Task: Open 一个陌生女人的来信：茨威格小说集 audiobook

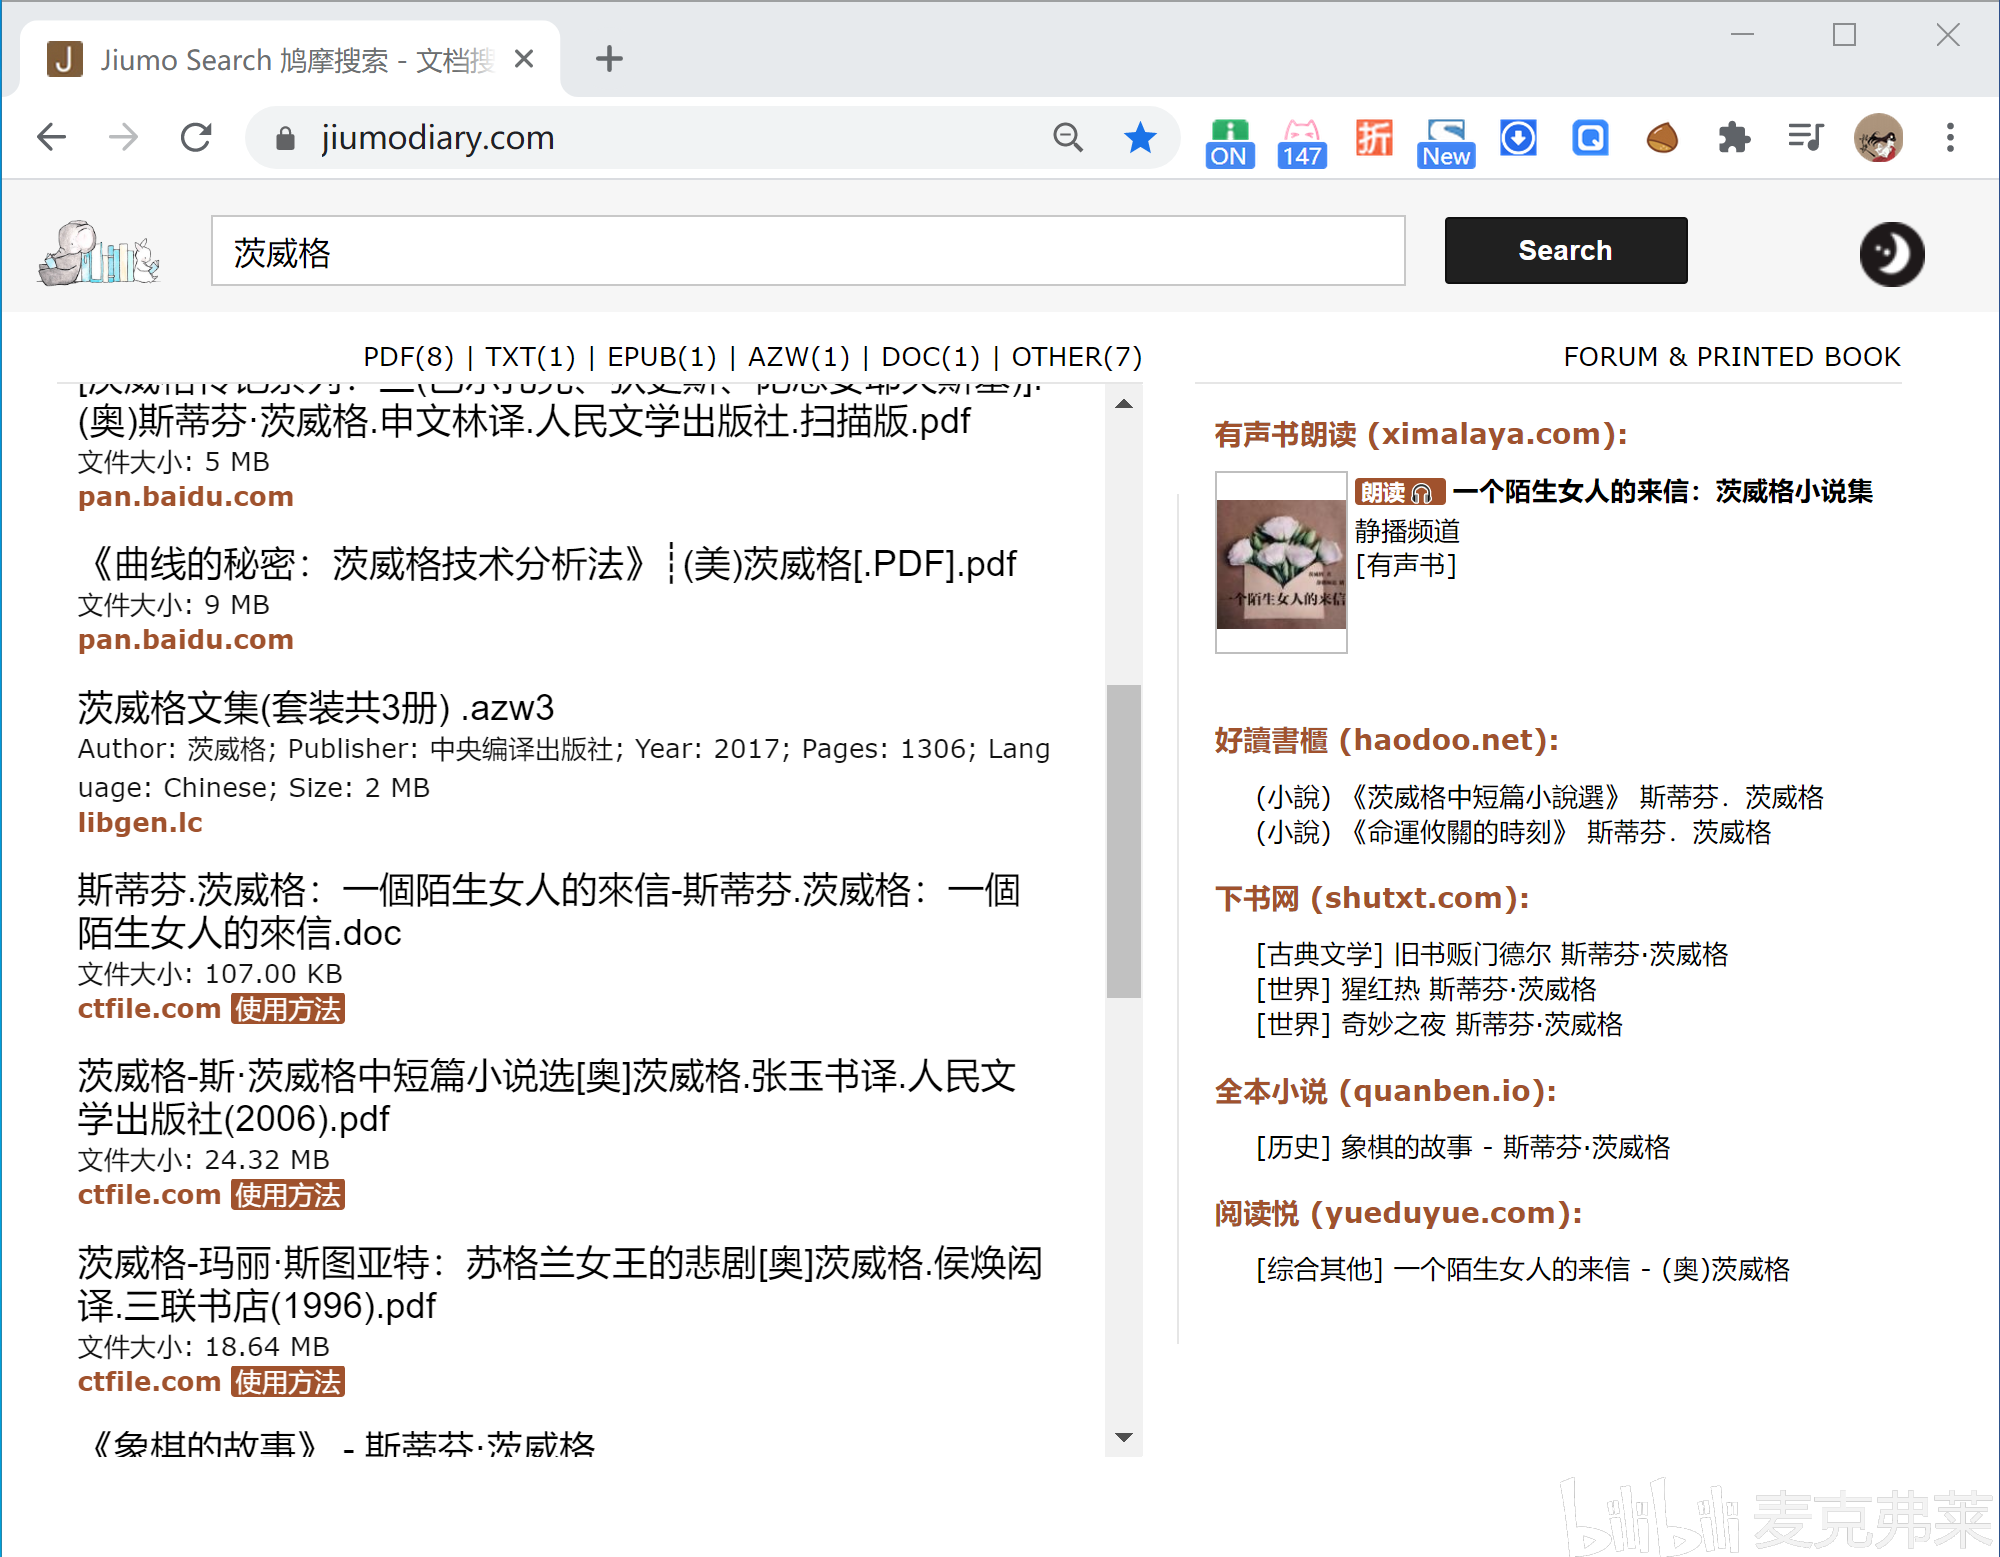Action: pyautogui.click(x=1663, y=491)
